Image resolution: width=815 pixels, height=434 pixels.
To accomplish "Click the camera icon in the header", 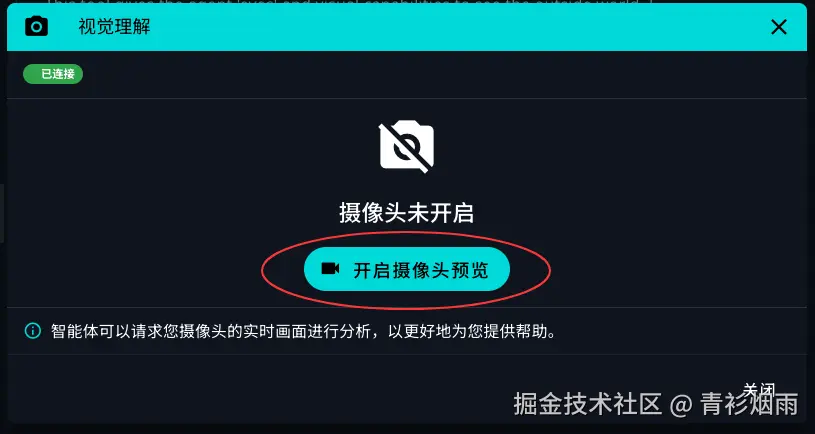I will tap(36, 27).
